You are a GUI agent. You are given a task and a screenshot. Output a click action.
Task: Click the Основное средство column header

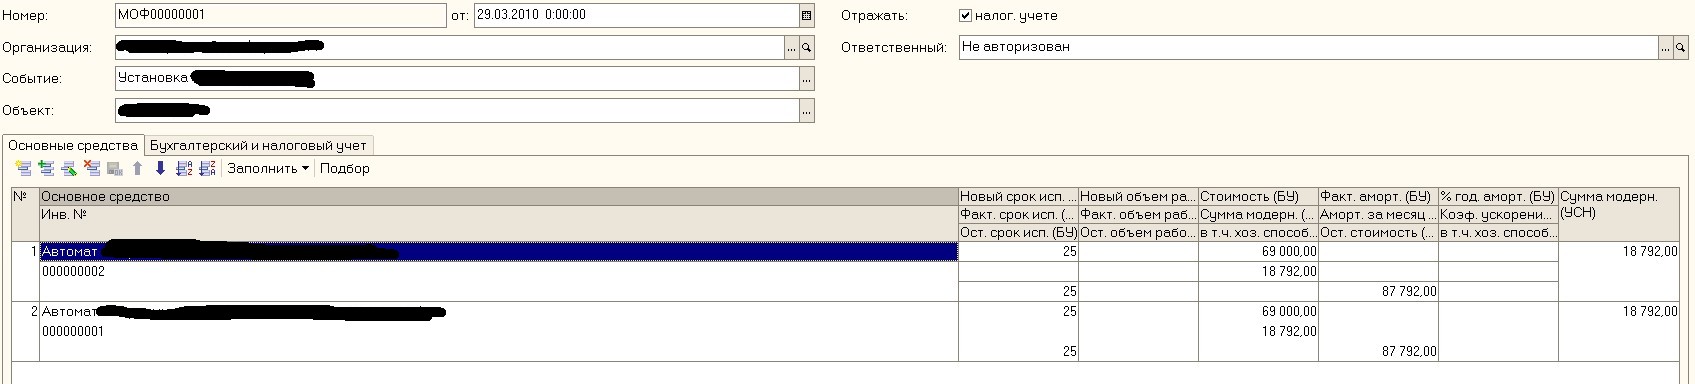[498, 196]
